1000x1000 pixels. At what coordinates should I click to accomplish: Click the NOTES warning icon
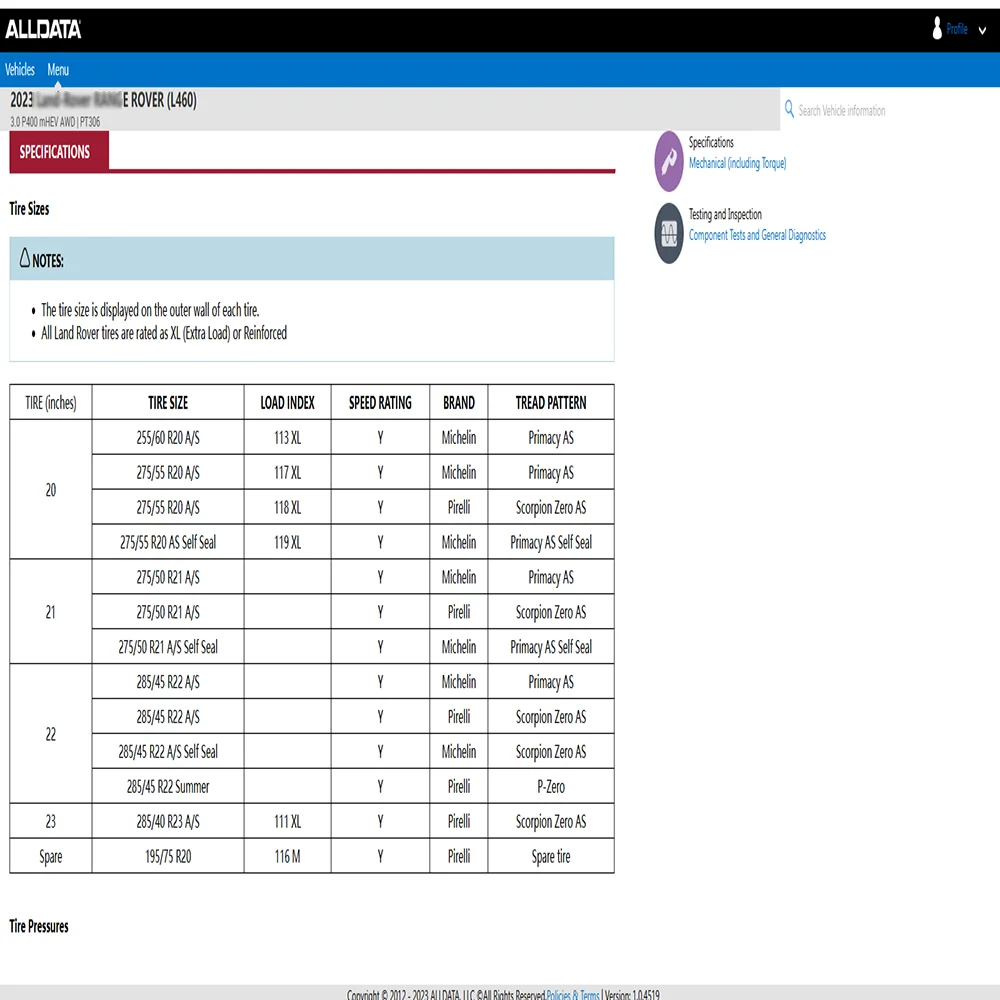pyautogui.click(x=25, y=258)
